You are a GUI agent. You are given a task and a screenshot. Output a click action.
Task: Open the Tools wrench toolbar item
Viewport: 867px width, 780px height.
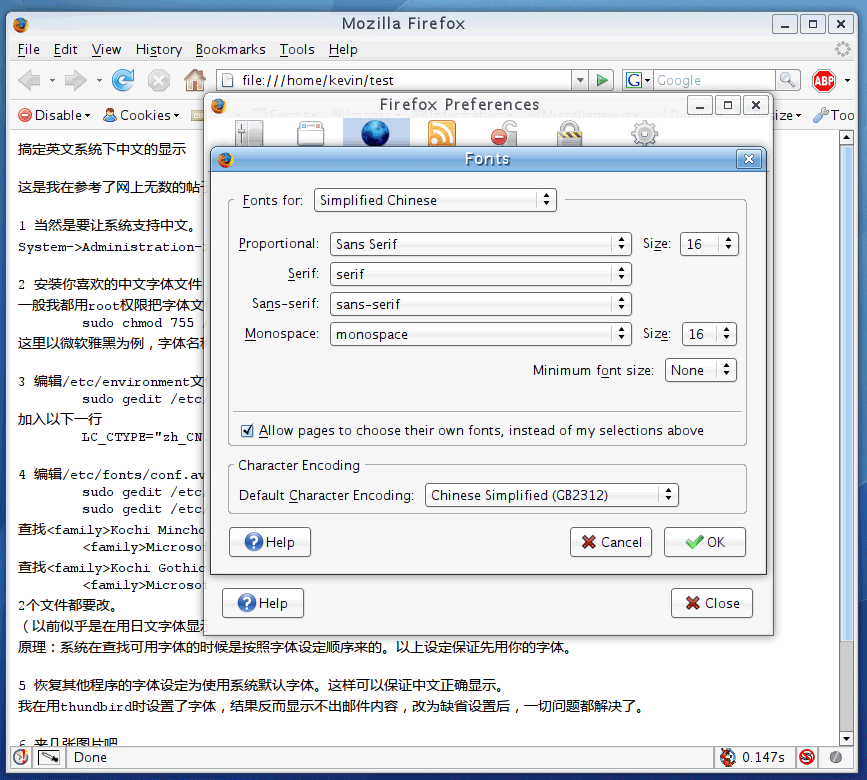point(834,115)
